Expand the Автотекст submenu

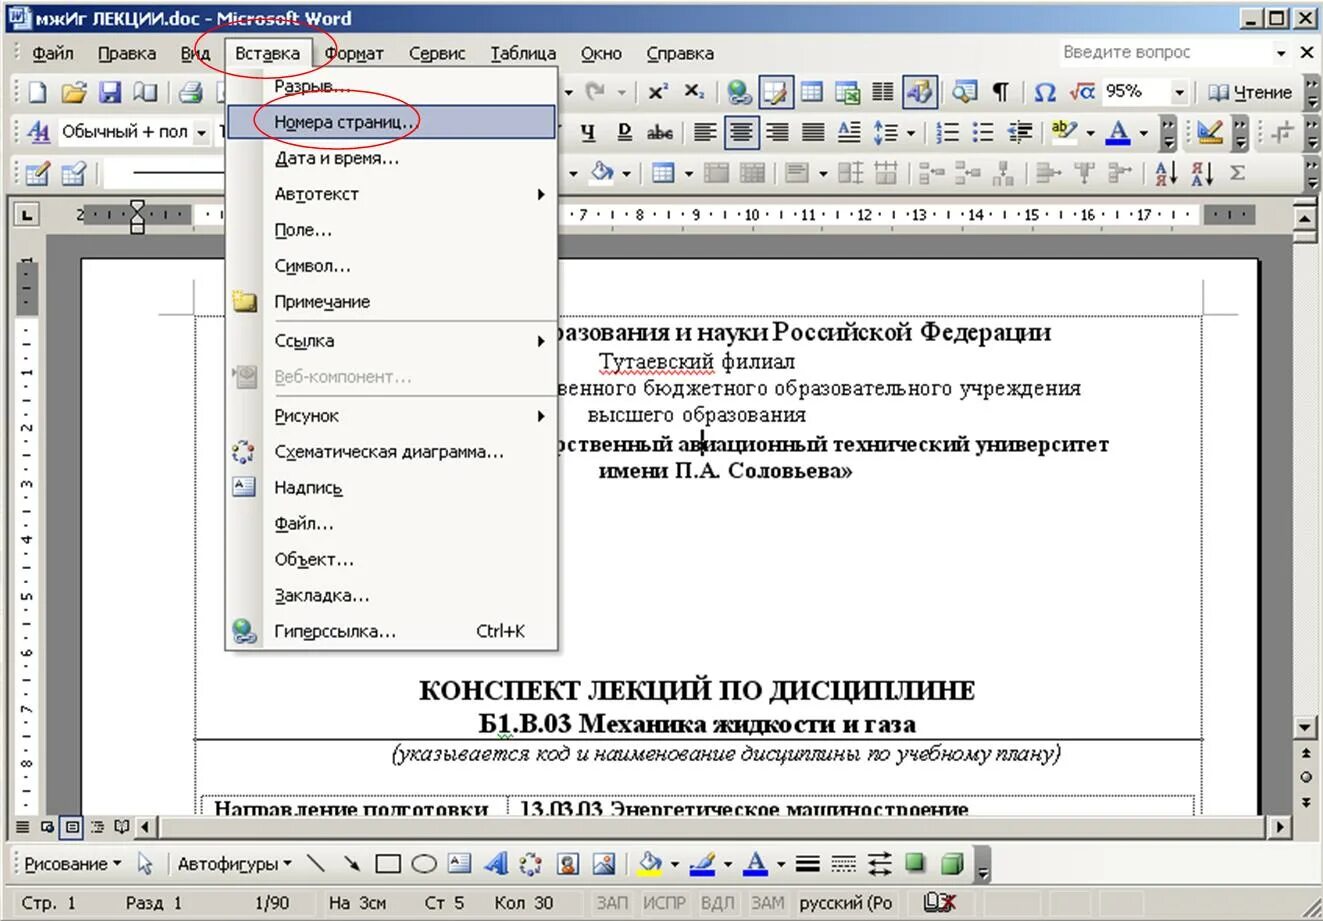click(391, 194)
